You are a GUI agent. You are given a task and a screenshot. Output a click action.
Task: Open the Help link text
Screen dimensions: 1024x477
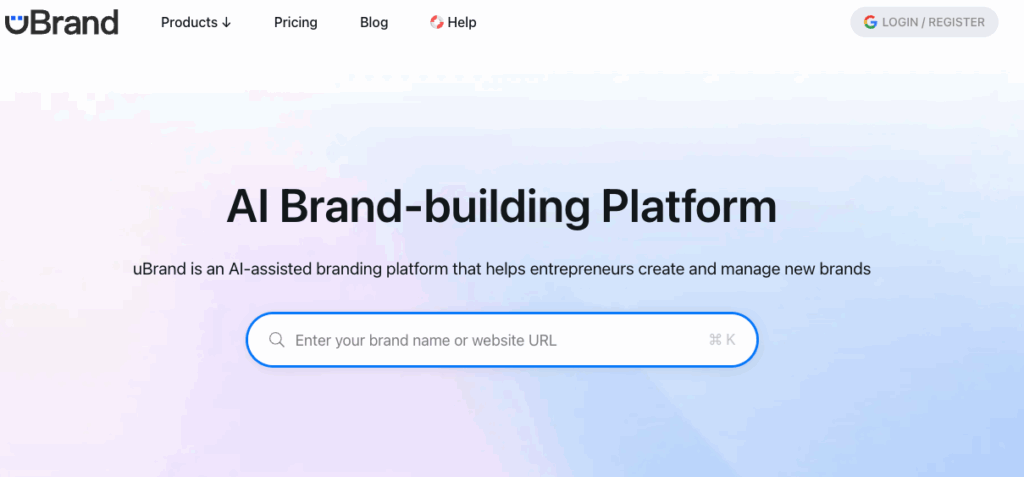(462, 22)
